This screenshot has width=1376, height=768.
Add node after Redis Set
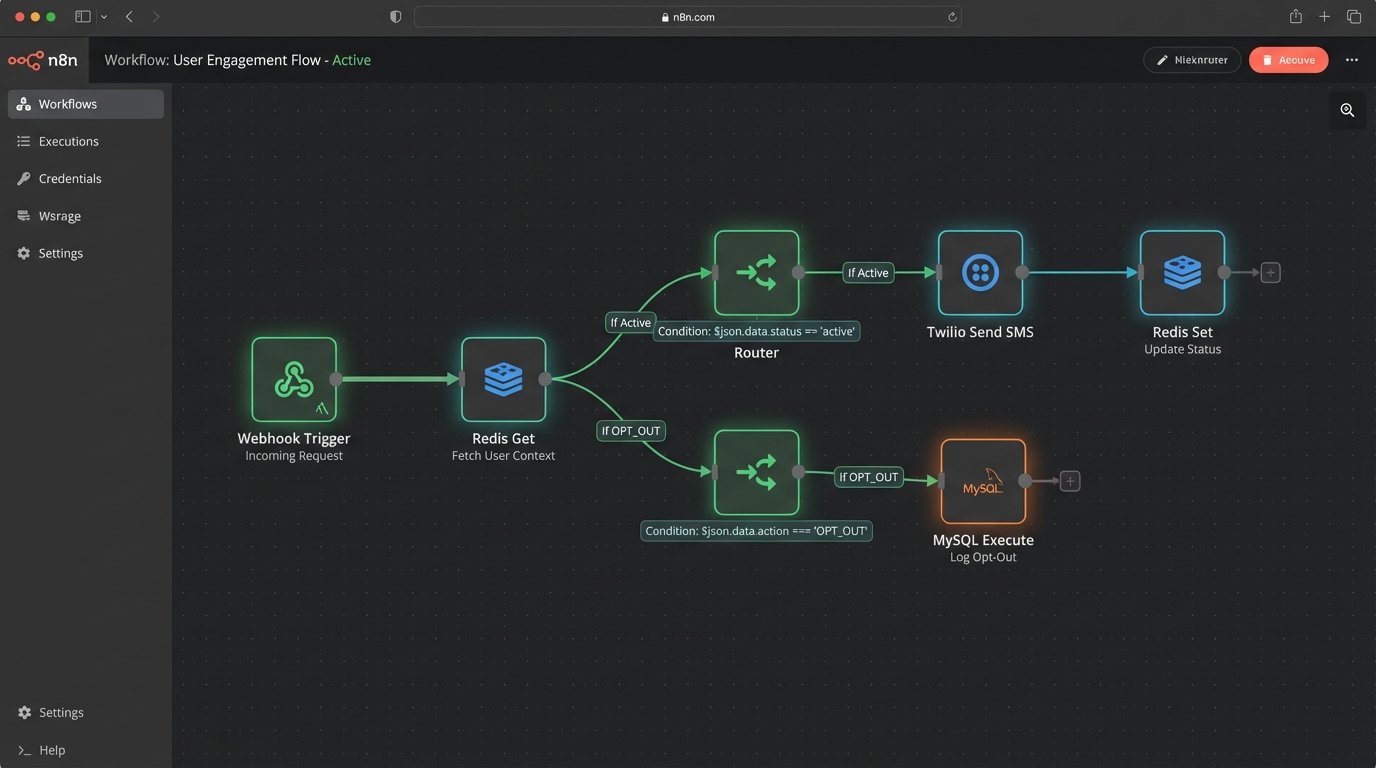(1270, 272)
